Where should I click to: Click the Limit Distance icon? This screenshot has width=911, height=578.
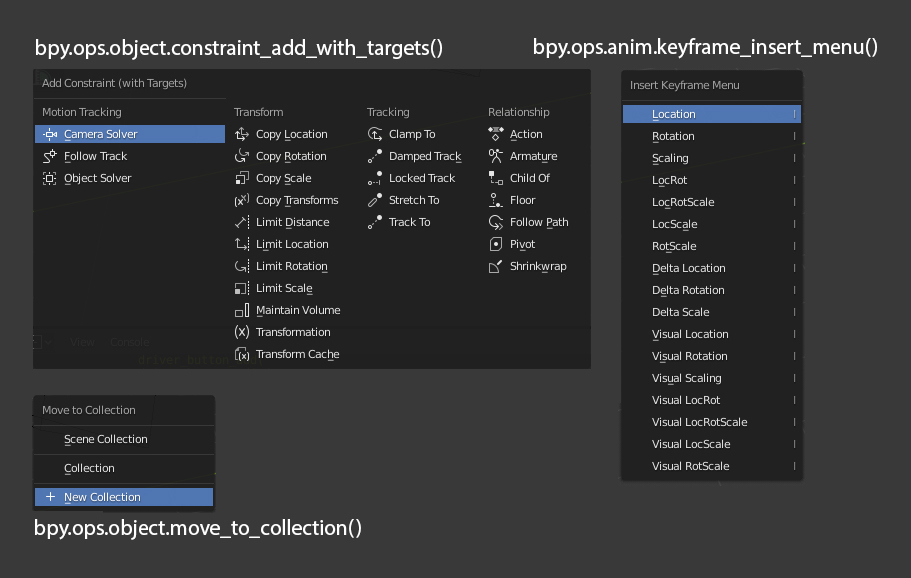click(x=242, y=222)
